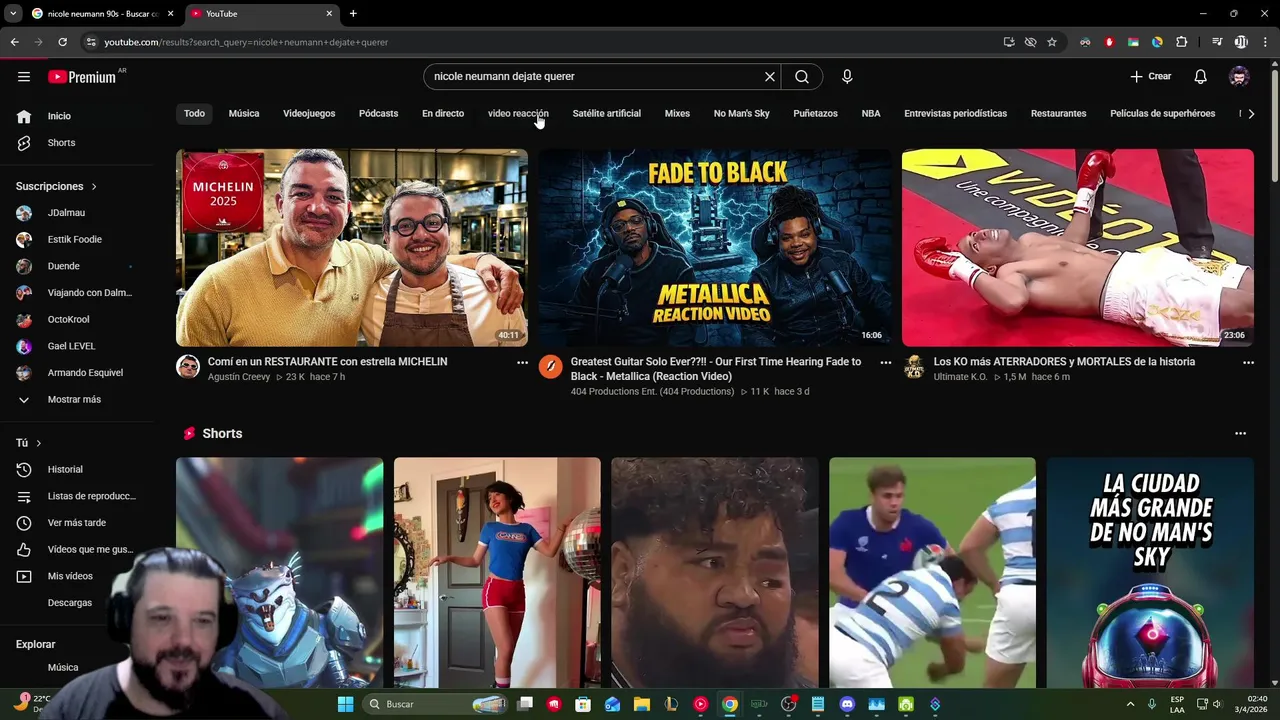The image size is (1280, 720).
Task: Open the Chrome extensions puzzle icon
Action: point(1181,42)
